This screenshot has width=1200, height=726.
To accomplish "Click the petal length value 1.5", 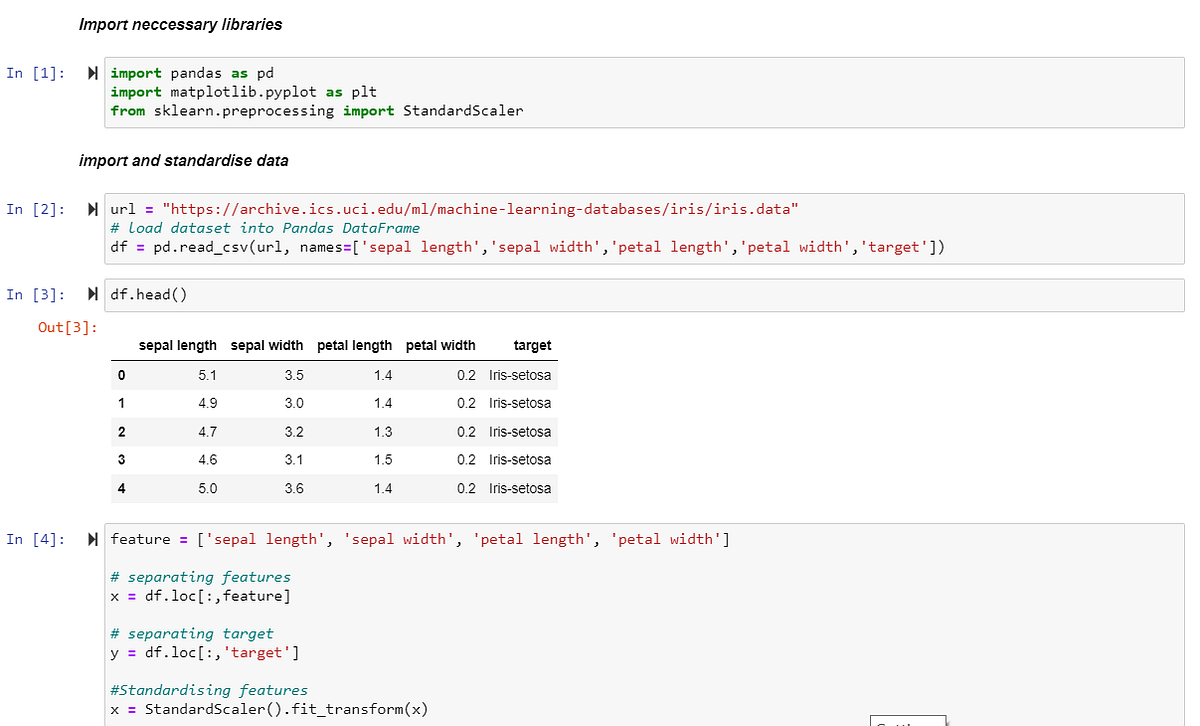I will click(383, 460).
